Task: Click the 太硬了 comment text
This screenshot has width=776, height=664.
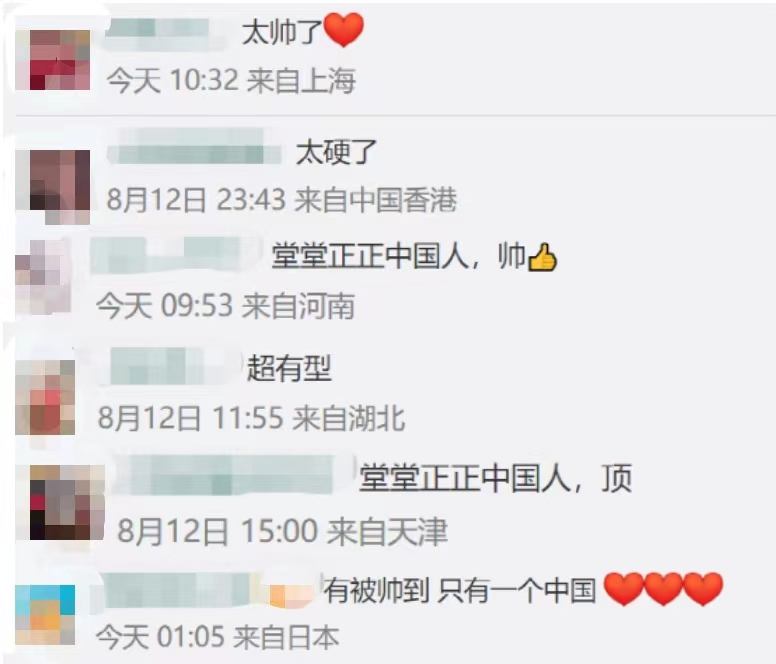Action: coord(337,152)
